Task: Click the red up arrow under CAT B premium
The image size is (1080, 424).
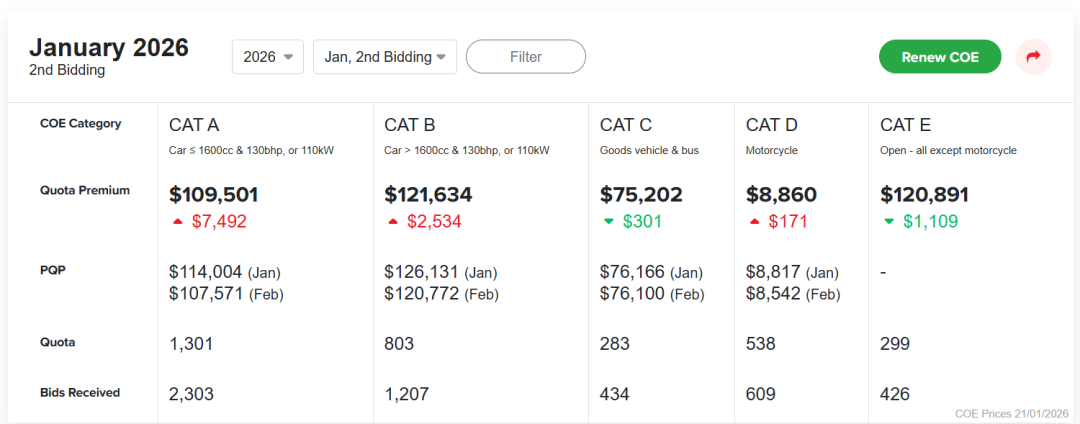Action: [x=393, y=222]
